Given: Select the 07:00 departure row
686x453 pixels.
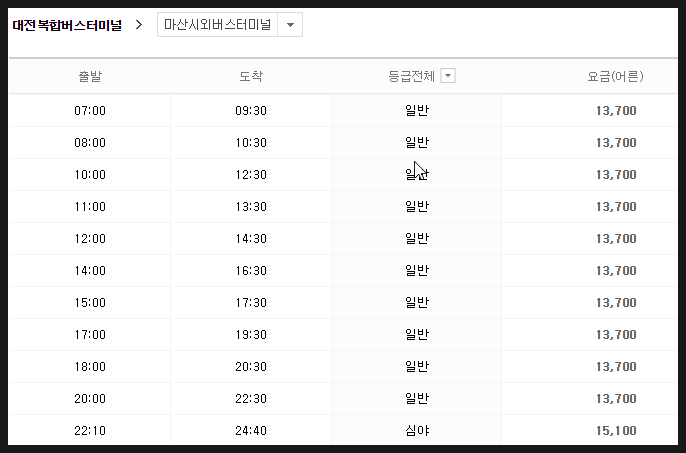Looking at the screenshot, I should (x=343, y=111).
